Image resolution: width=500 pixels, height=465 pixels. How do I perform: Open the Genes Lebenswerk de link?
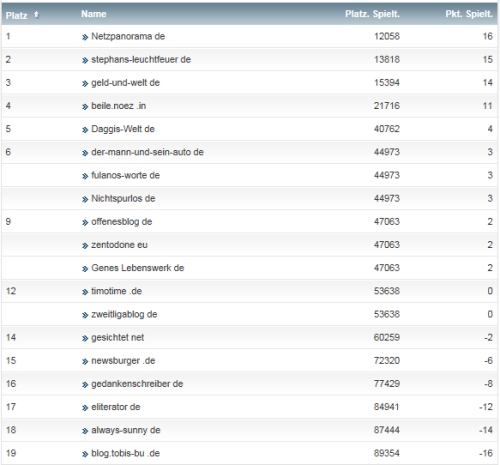click(138, 268)
